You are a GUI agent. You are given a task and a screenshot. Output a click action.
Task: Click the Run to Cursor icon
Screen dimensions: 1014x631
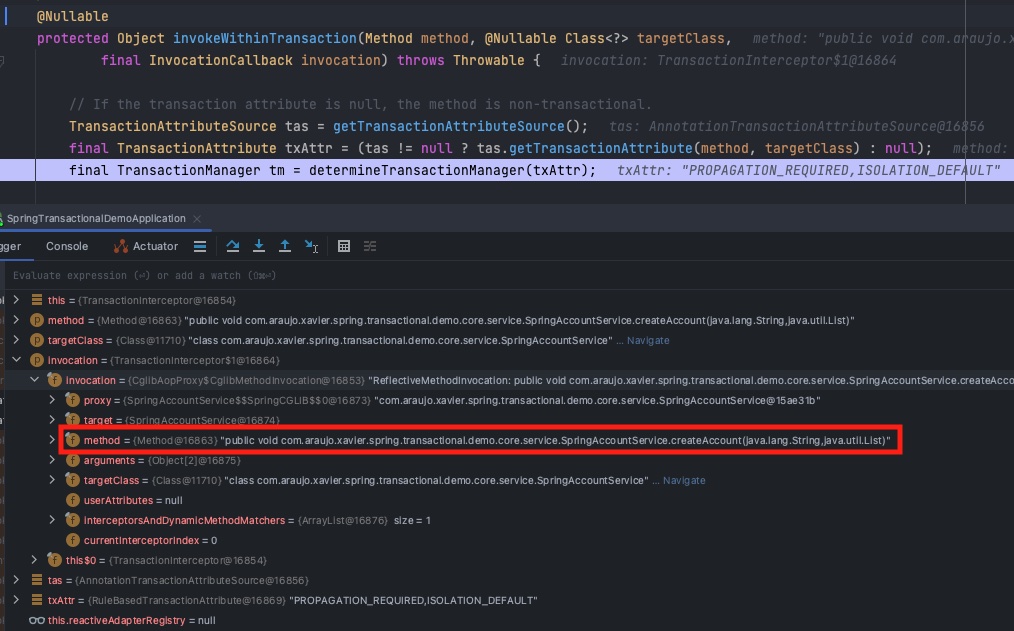tap(311, 246)
